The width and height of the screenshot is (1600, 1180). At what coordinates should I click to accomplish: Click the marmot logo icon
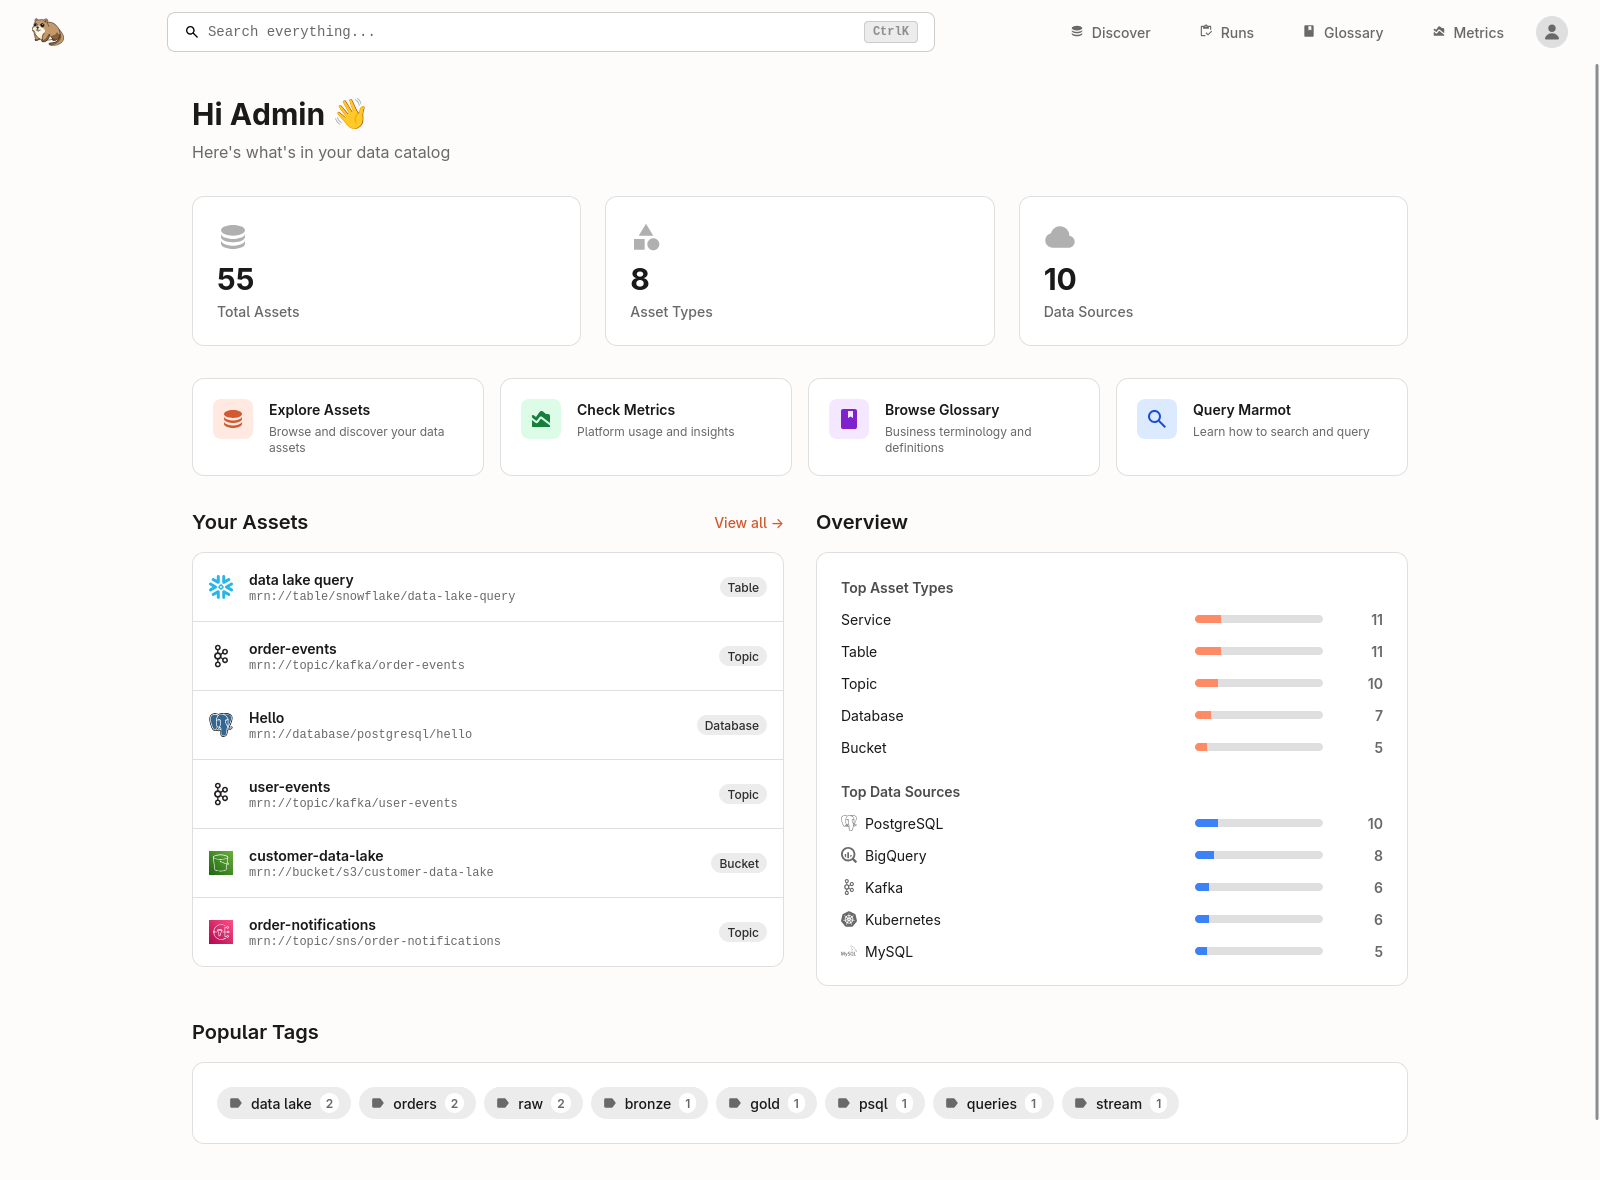(x=47, y=31)
